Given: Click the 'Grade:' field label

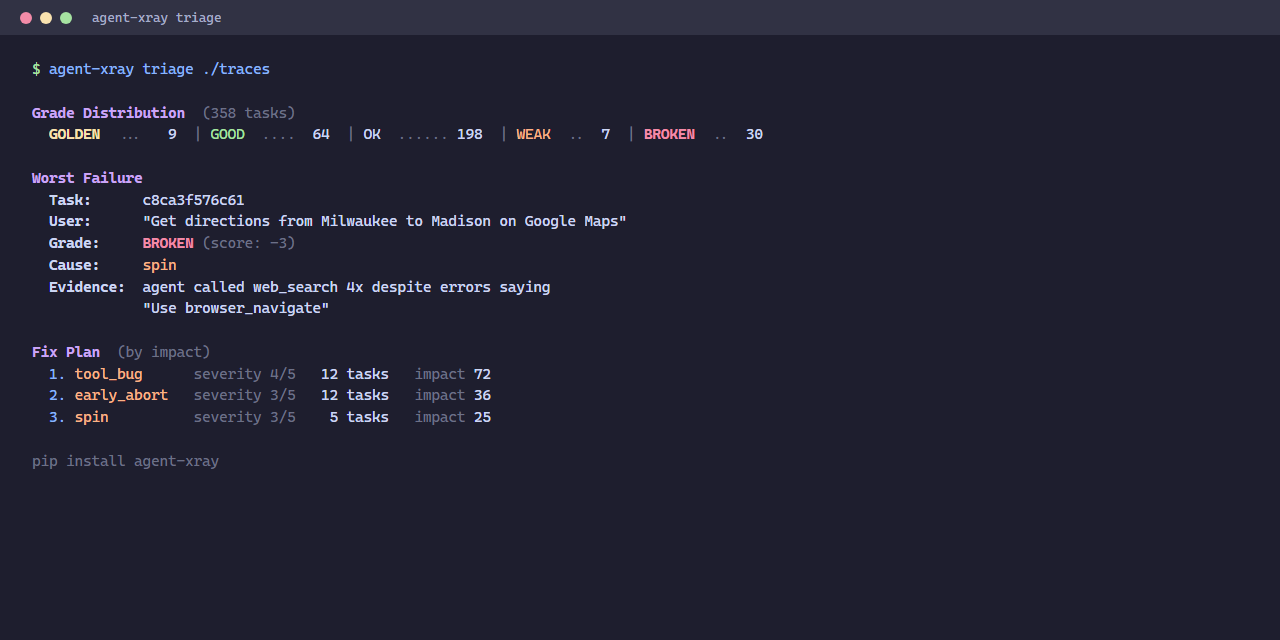Looking at the screenshot, I should [74, 243].
